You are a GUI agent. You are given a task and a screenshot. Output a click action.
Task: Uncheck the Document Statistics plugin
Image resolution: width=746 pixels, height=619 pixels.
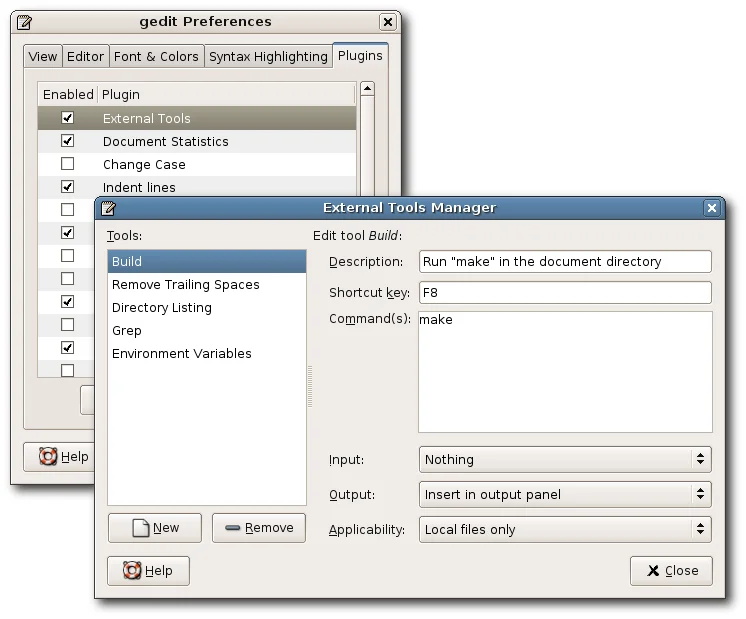(68, 141)
